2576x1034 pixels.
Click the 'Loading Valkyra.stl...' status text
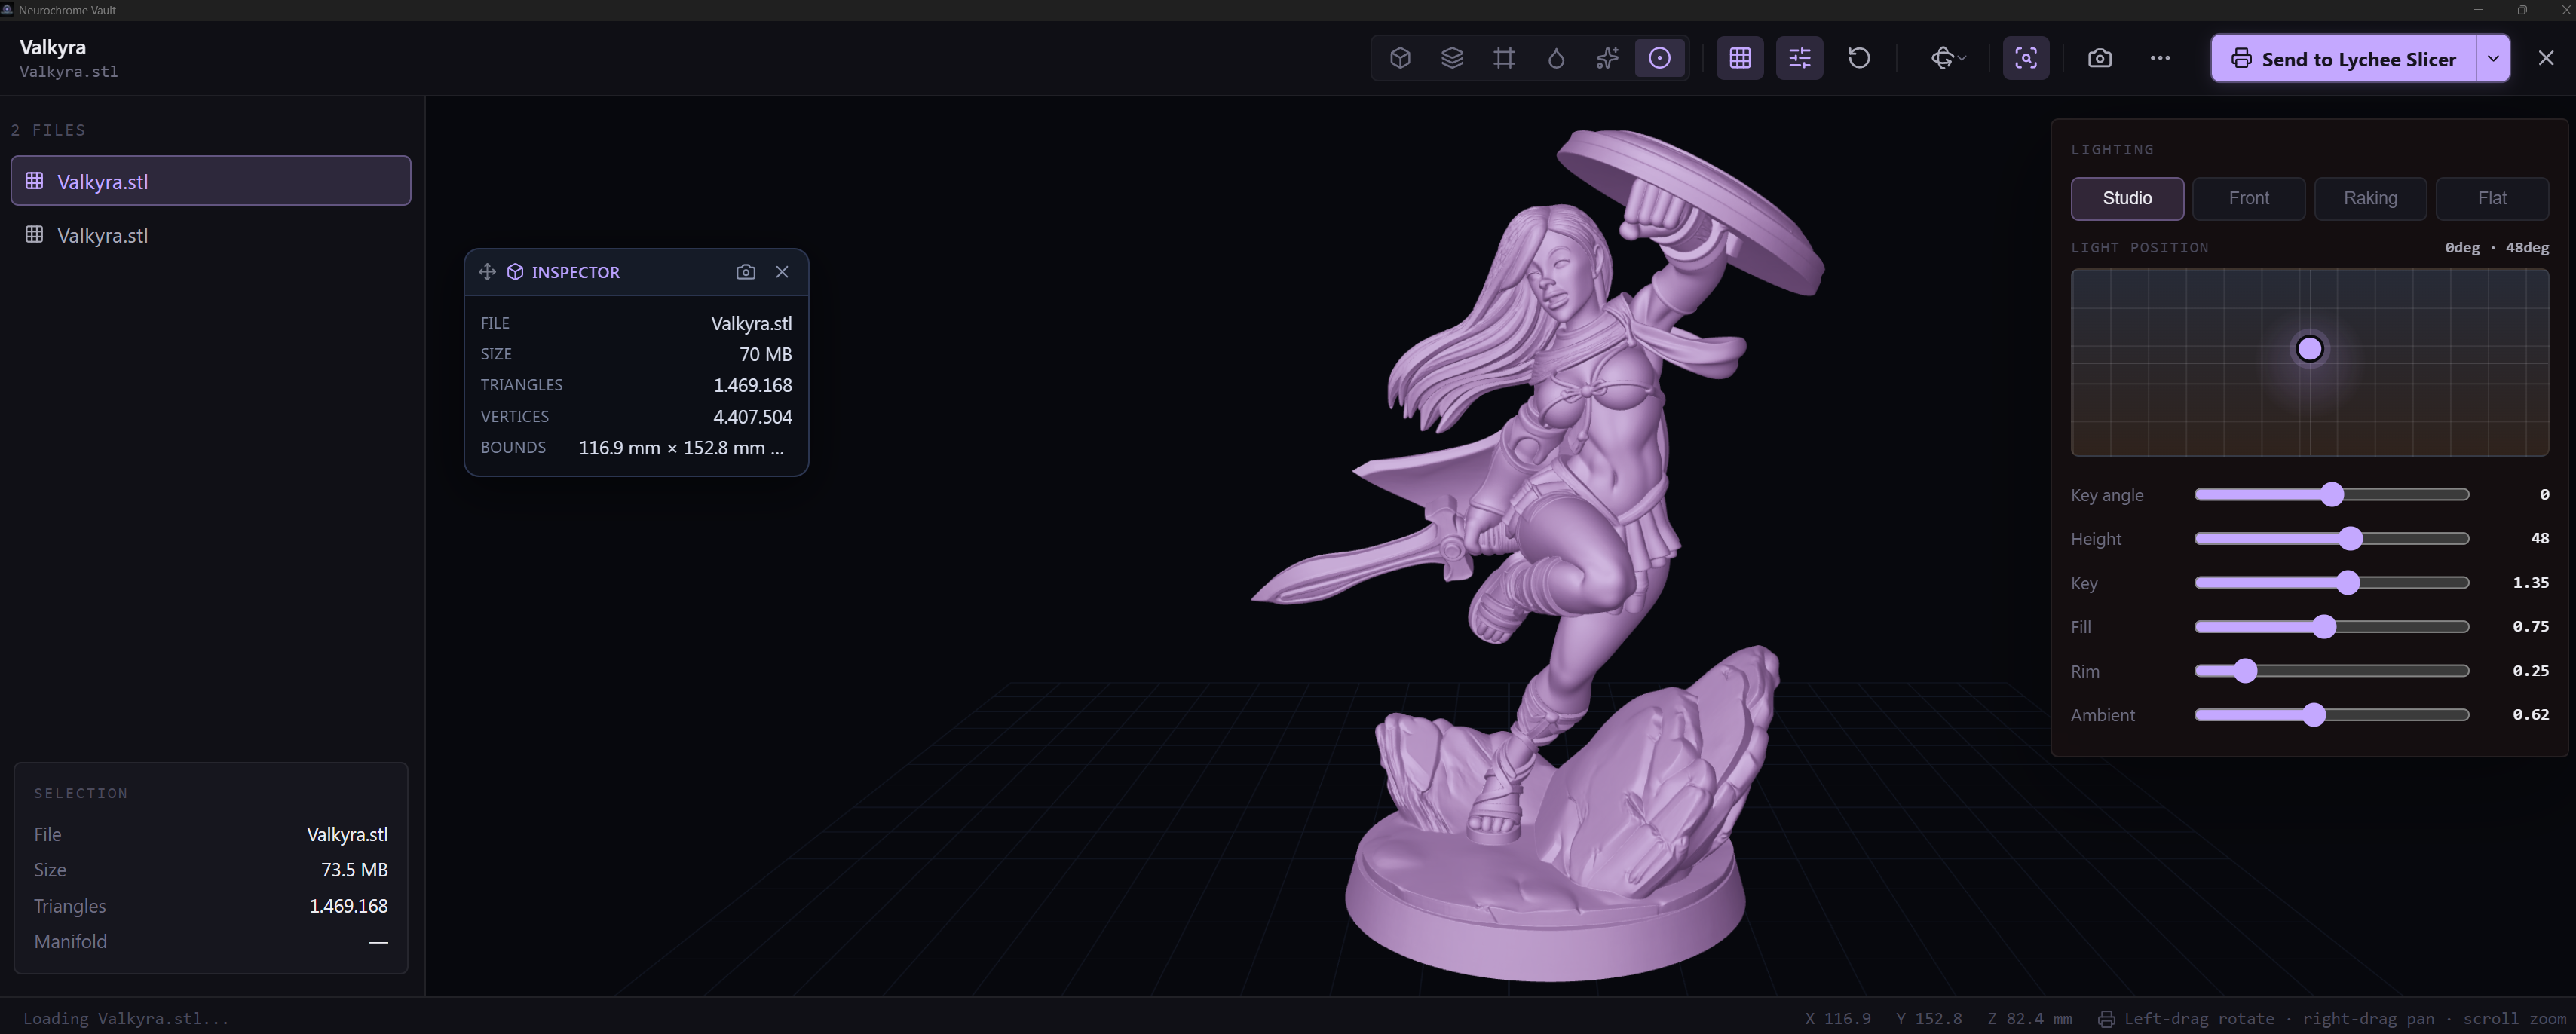click(126, 1018)
